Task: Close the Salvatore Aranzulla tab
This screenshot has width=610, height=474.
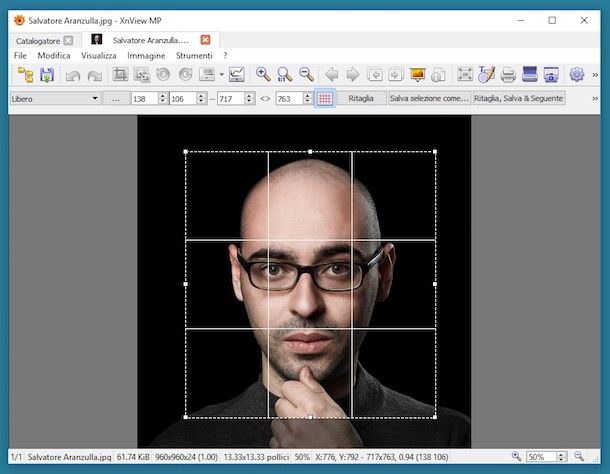Action: (205, 40)
